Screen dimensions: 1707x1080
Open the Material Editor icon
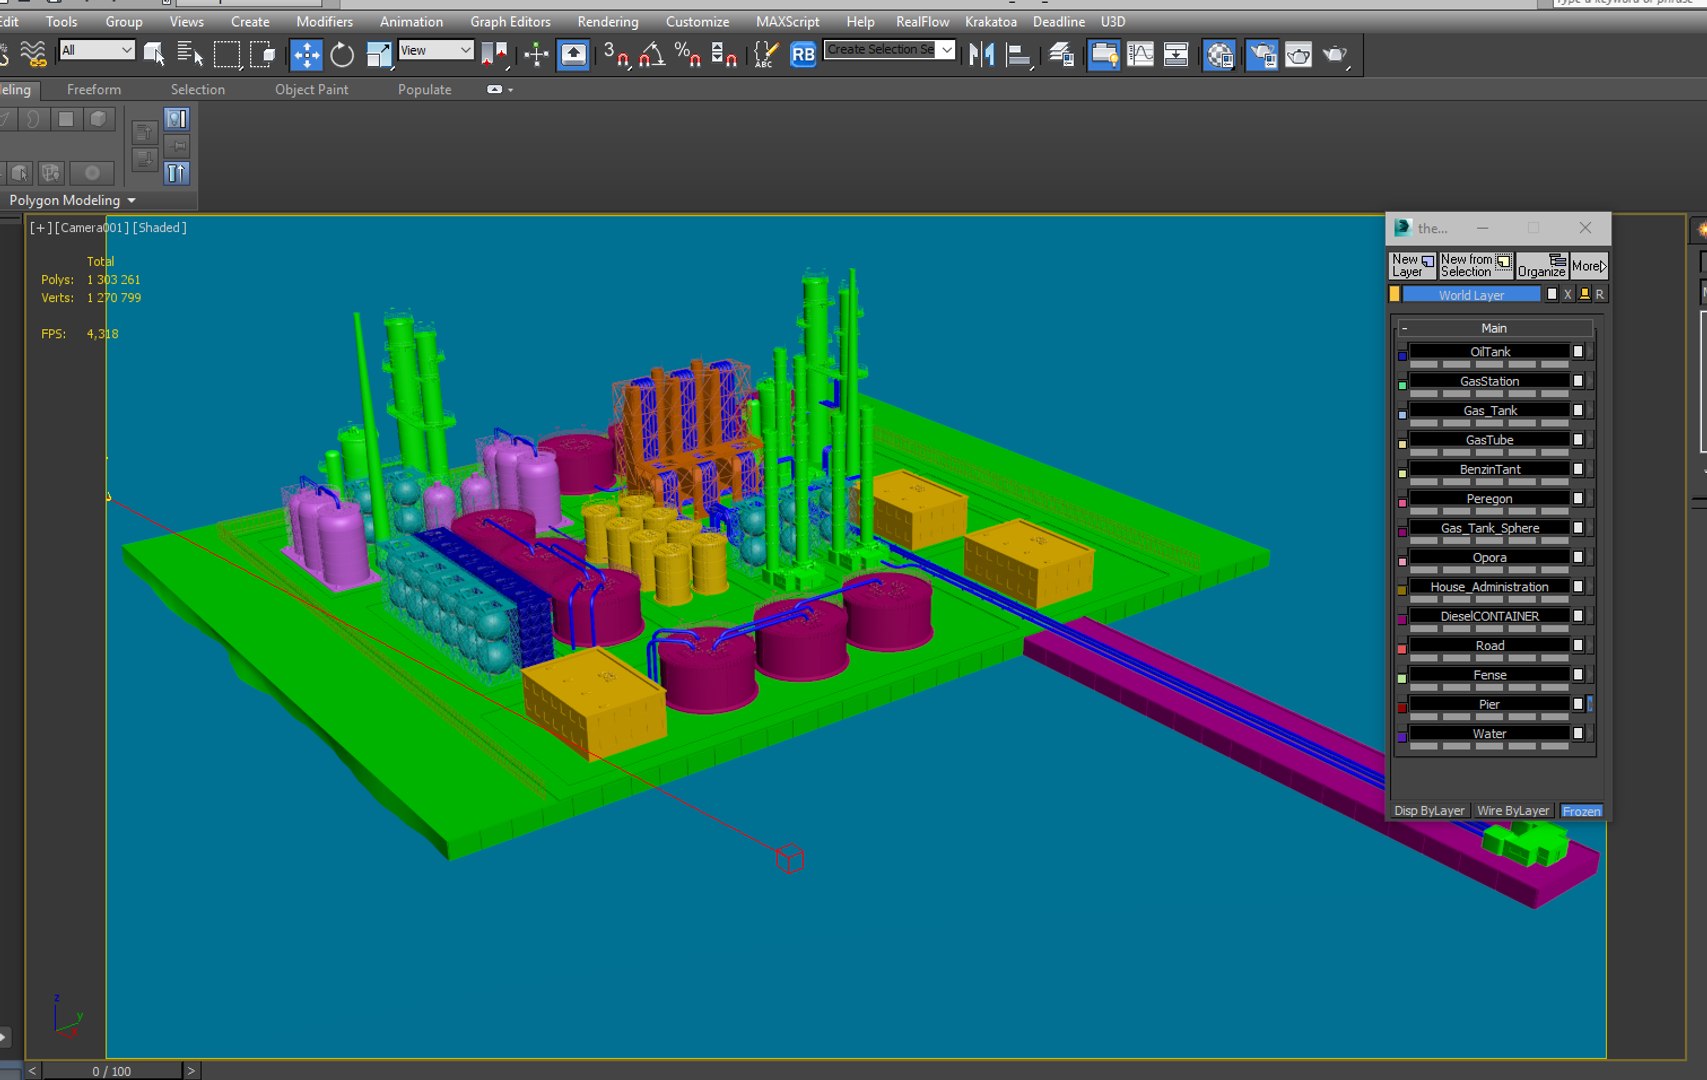click(x=1220, y=54)
